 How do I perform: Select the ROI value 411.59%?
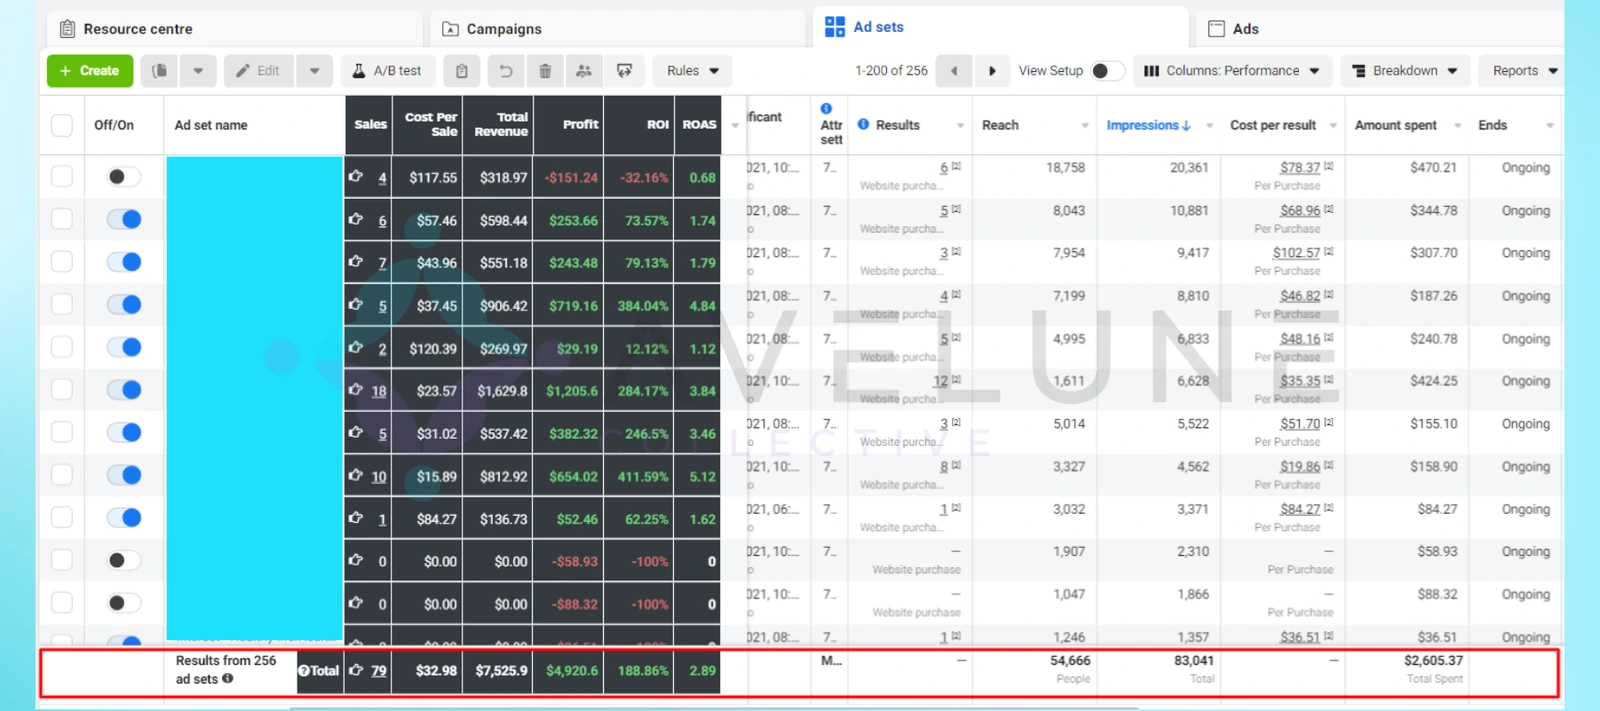pos(642,477)
